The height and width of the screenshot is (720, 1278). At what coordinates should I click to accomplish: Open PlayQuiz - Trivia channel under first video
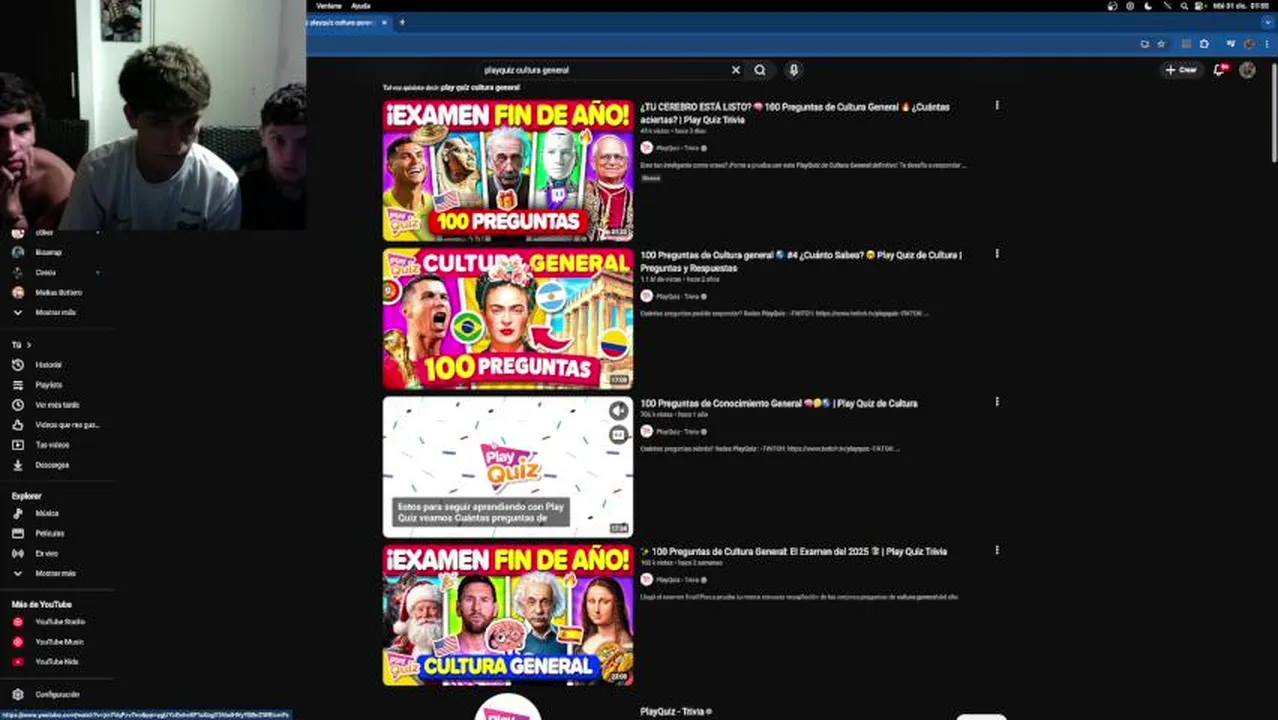678,148
